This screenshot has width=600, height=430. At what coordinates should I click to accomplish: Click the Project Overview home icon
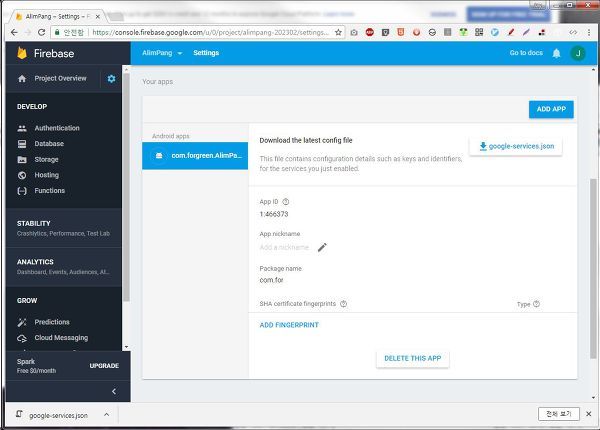pyautogui.click(x=22, y=79)
